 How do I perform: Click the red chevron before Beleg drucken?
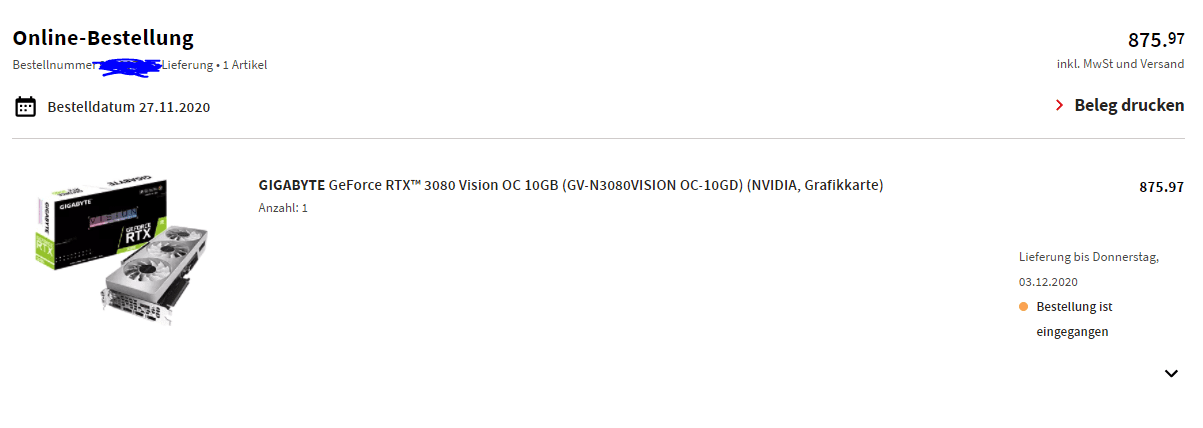point(1060,105)
